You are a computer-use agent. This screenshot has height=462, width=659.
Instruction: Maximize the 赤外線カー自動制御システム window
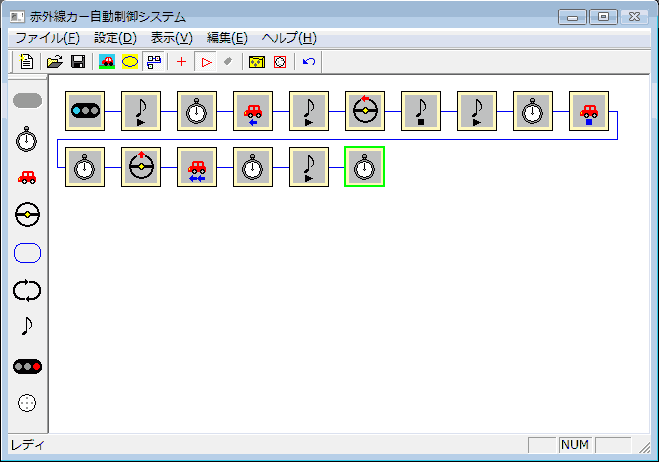pos(603,17)
